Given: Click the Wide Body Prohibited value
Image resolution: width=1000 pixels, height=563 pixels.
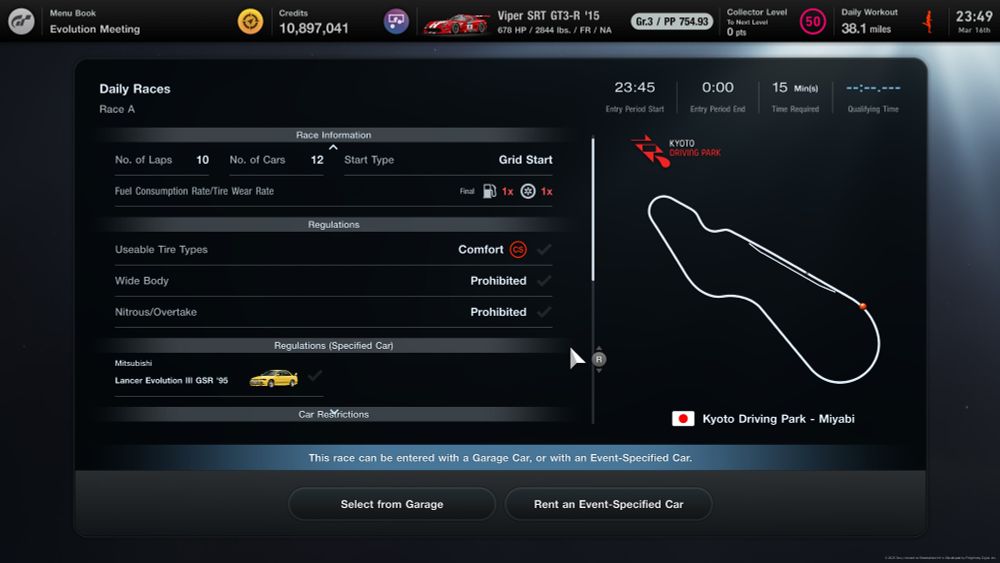Looking at the screenshot, I should (498, 281).
